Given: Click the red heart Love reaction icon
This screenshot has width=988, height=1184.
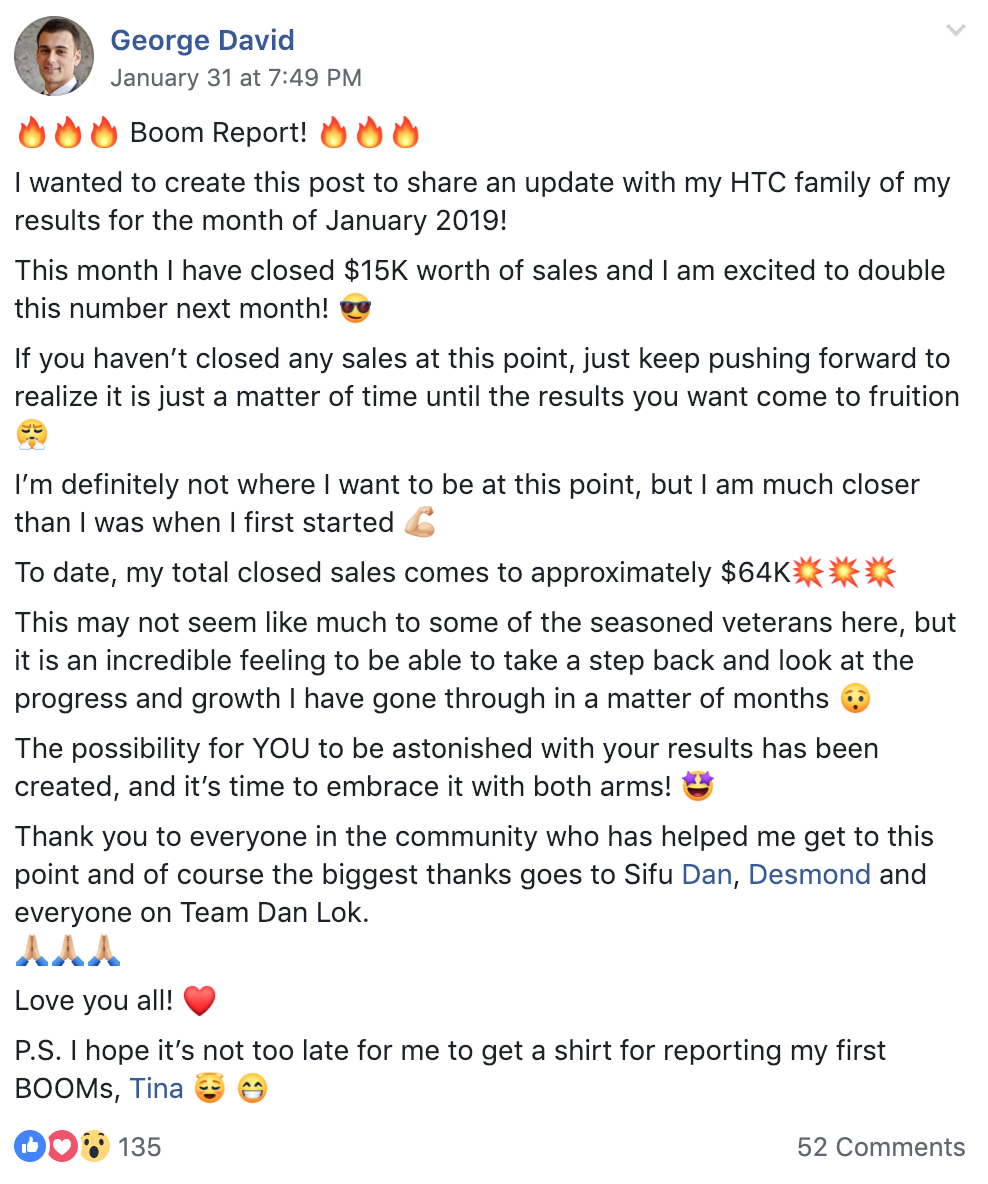Looking at the screenshot, I should 62,1146.
